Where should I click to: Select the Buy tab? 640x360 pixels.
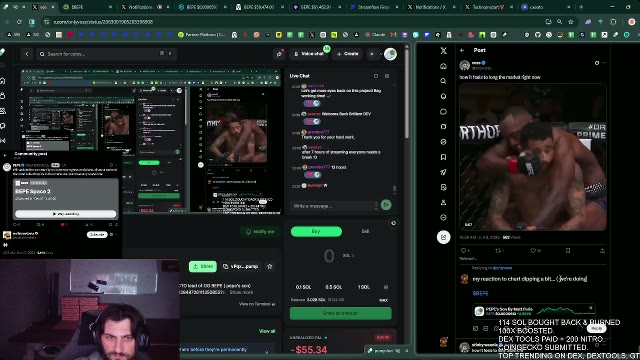tap(316, 231)
